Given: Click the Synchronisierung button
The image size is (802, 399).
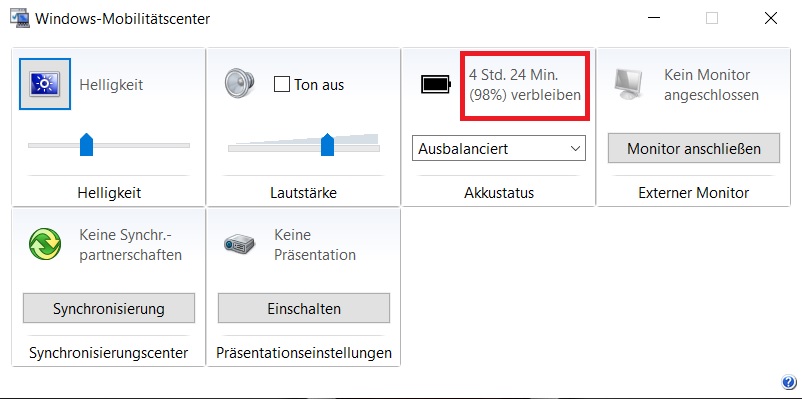Looking at the screenshot, I should (109, 308).
